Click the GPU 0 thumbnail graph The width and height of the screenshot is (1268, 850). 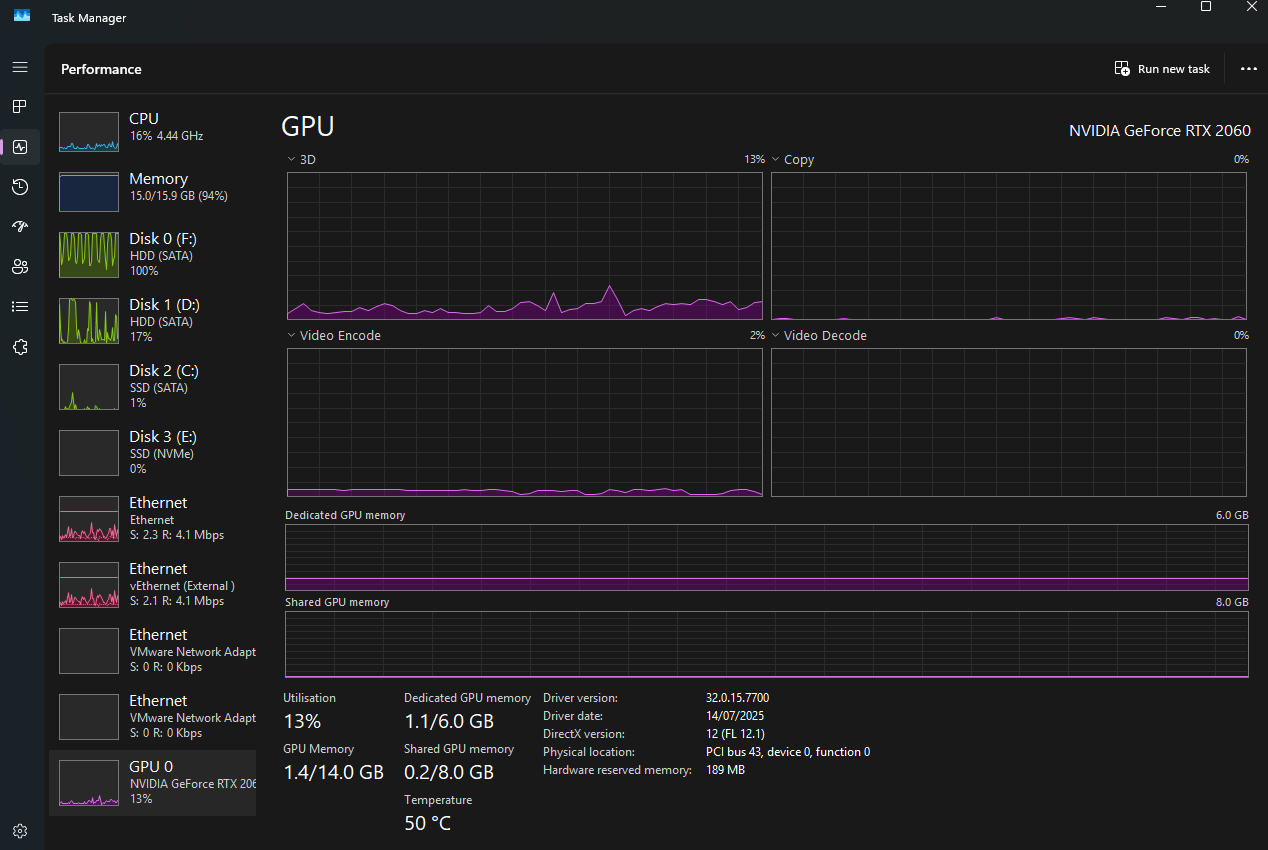click(x=88, y=783)
